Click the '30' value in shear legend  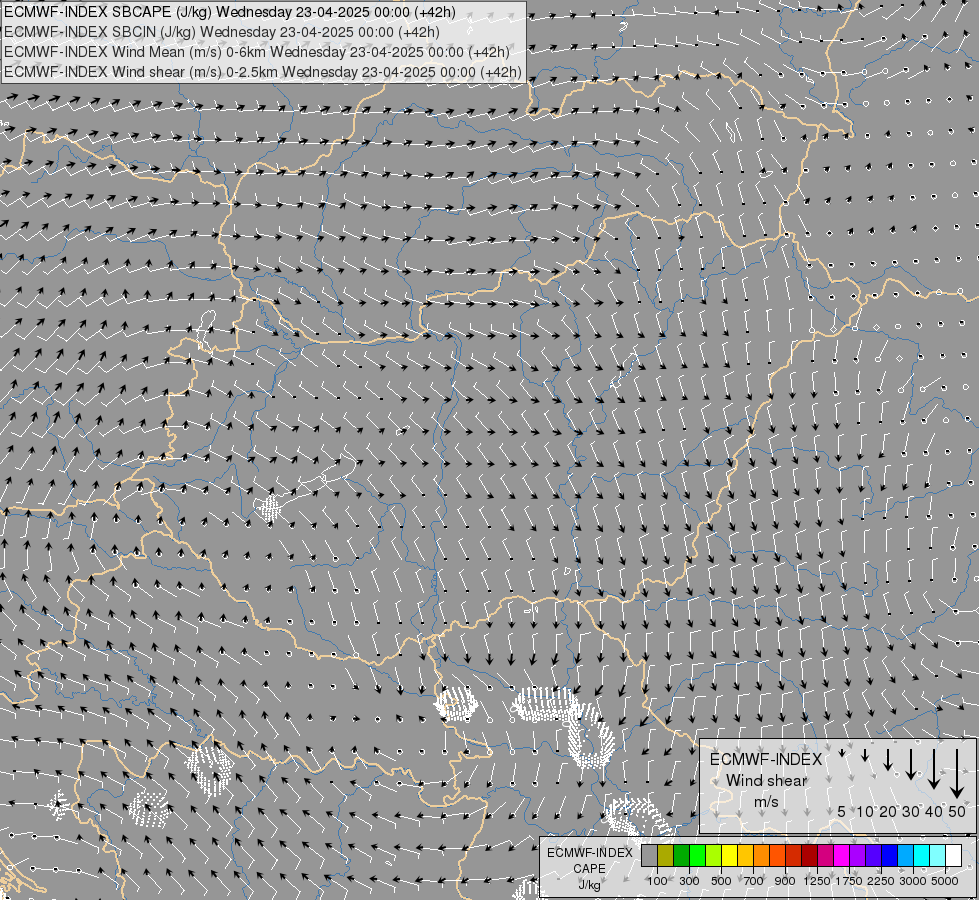[911, 811]
